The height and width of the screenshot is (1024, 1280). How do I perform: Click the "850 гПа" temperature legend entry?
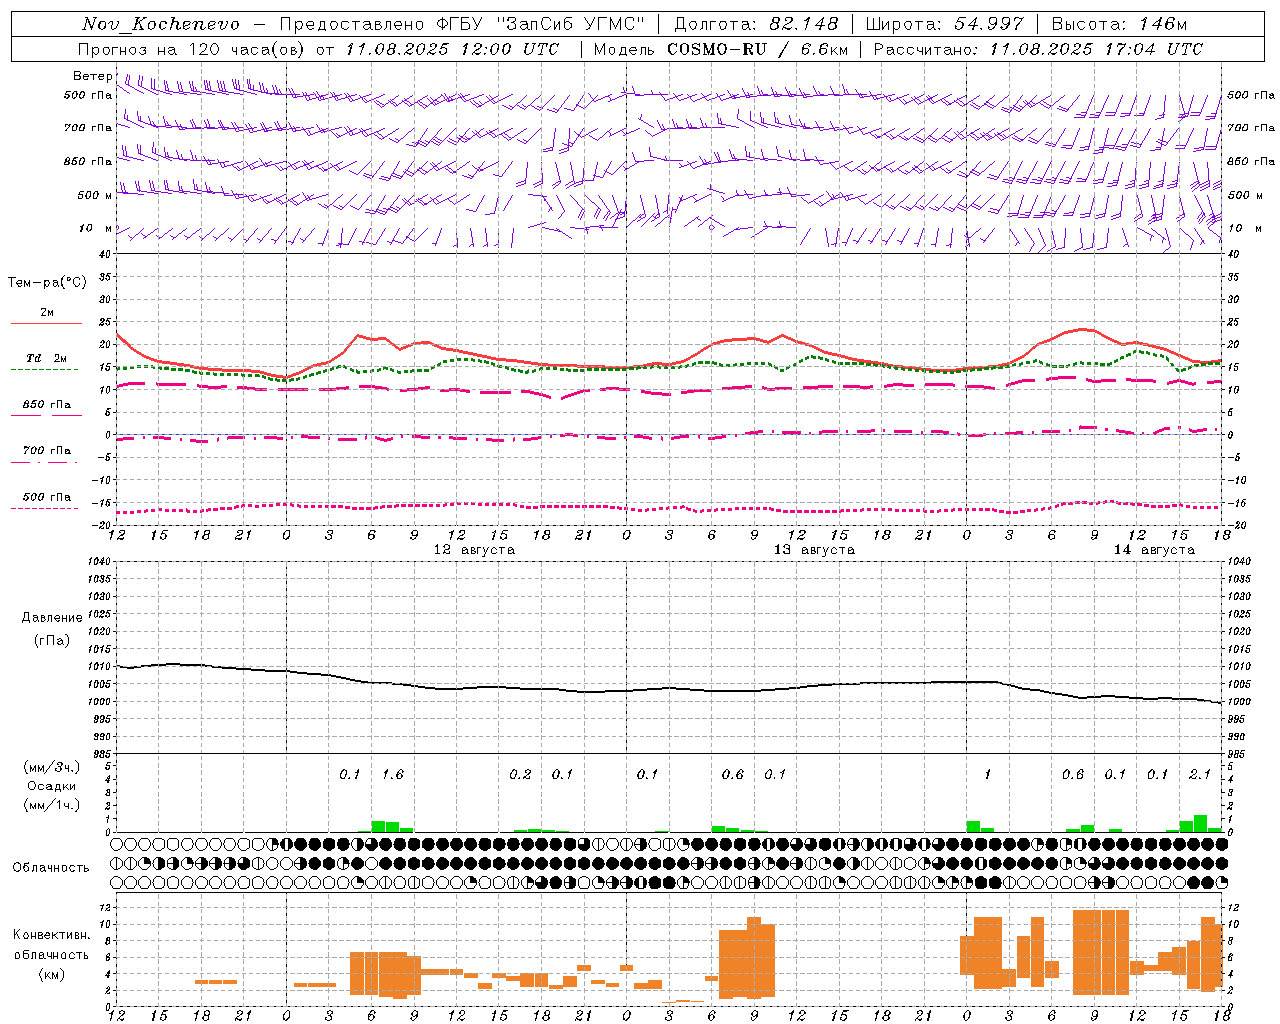47,405
